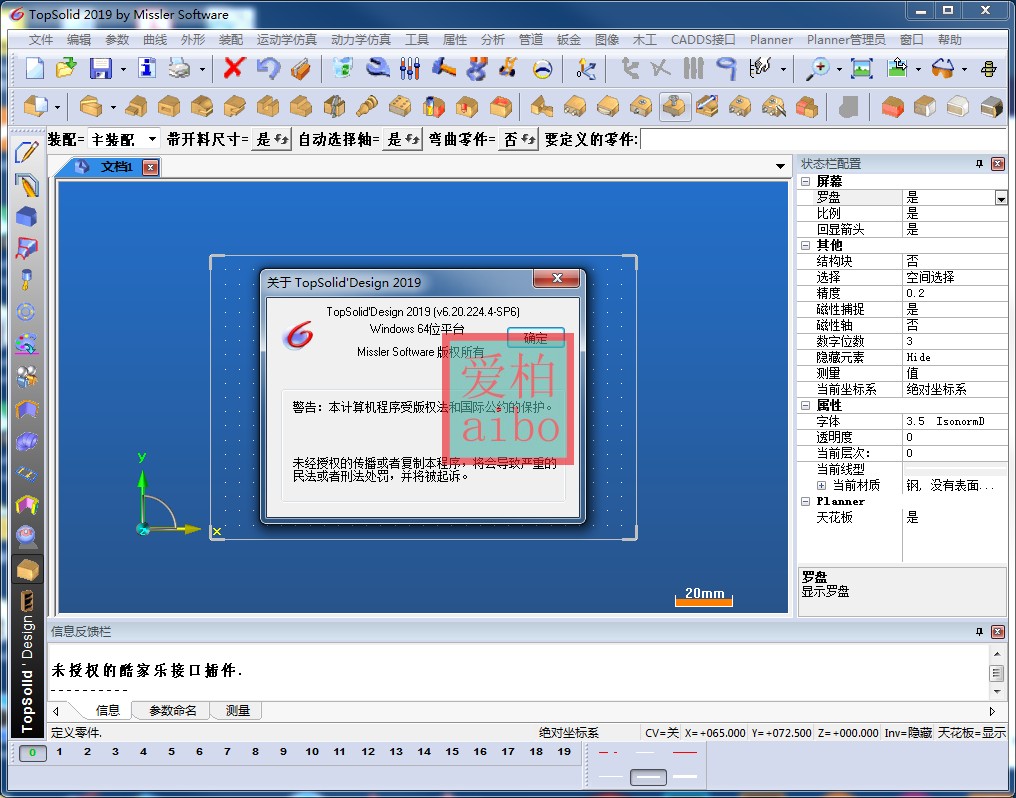Image resolution: width=1016 pixels, height=798 pixels.
Task: Select the thick white line width swatch
Action: (685, 776)
